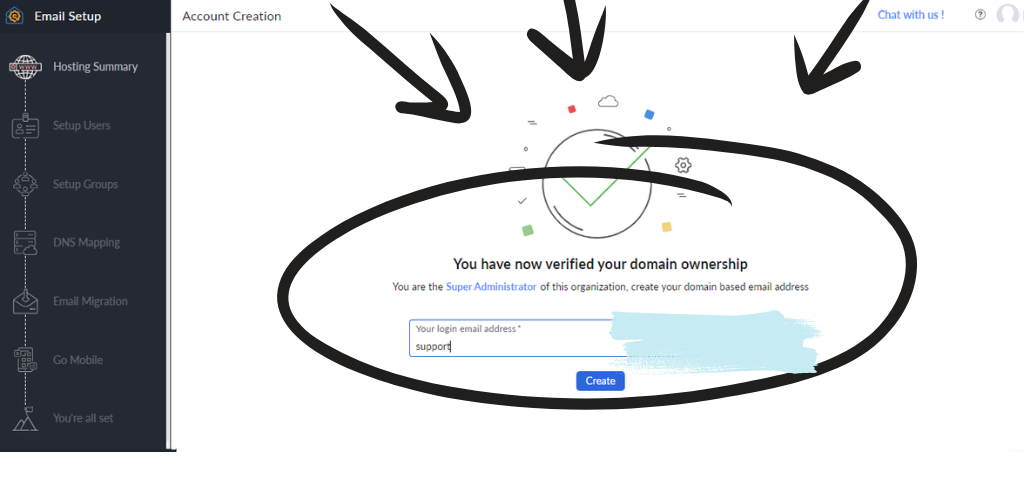Choose Go Mobile step label
1024x480 pixels.
(x=78, y=360)
